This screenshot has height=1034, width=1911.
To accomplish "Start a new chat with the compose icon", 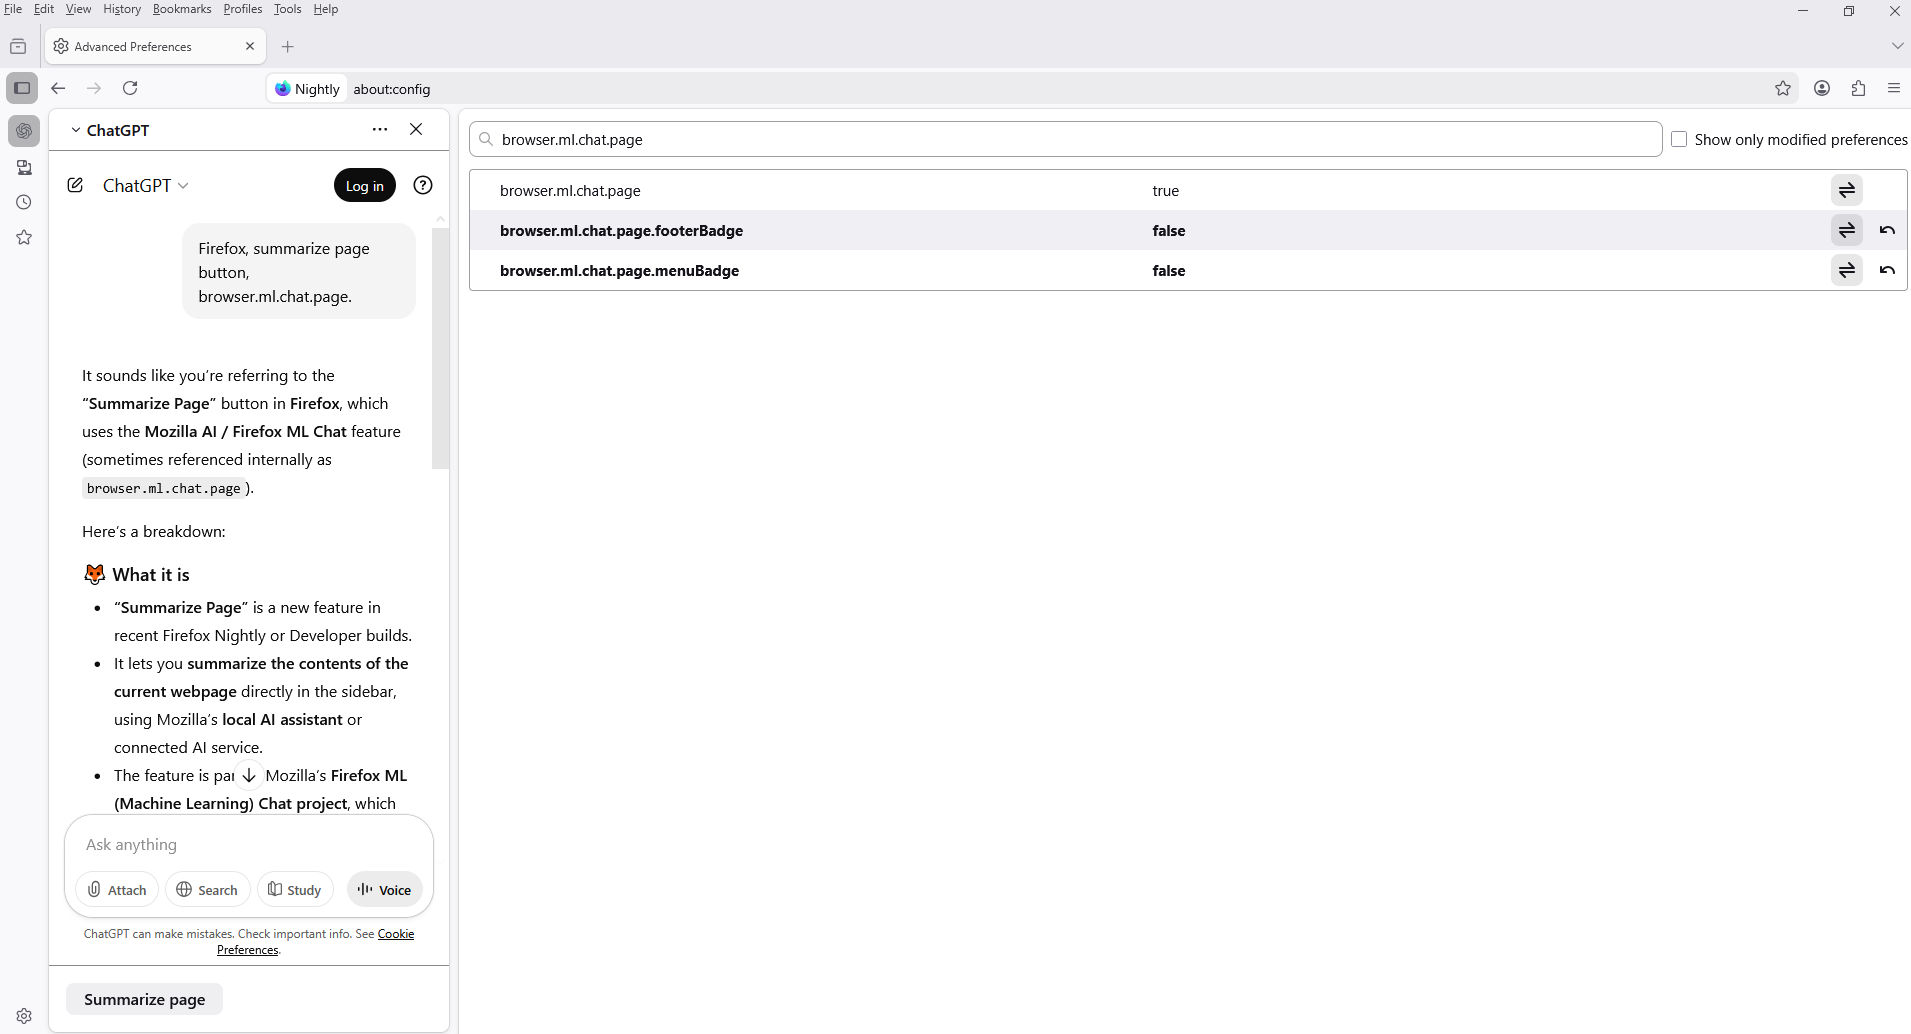I will coord(75,185).
